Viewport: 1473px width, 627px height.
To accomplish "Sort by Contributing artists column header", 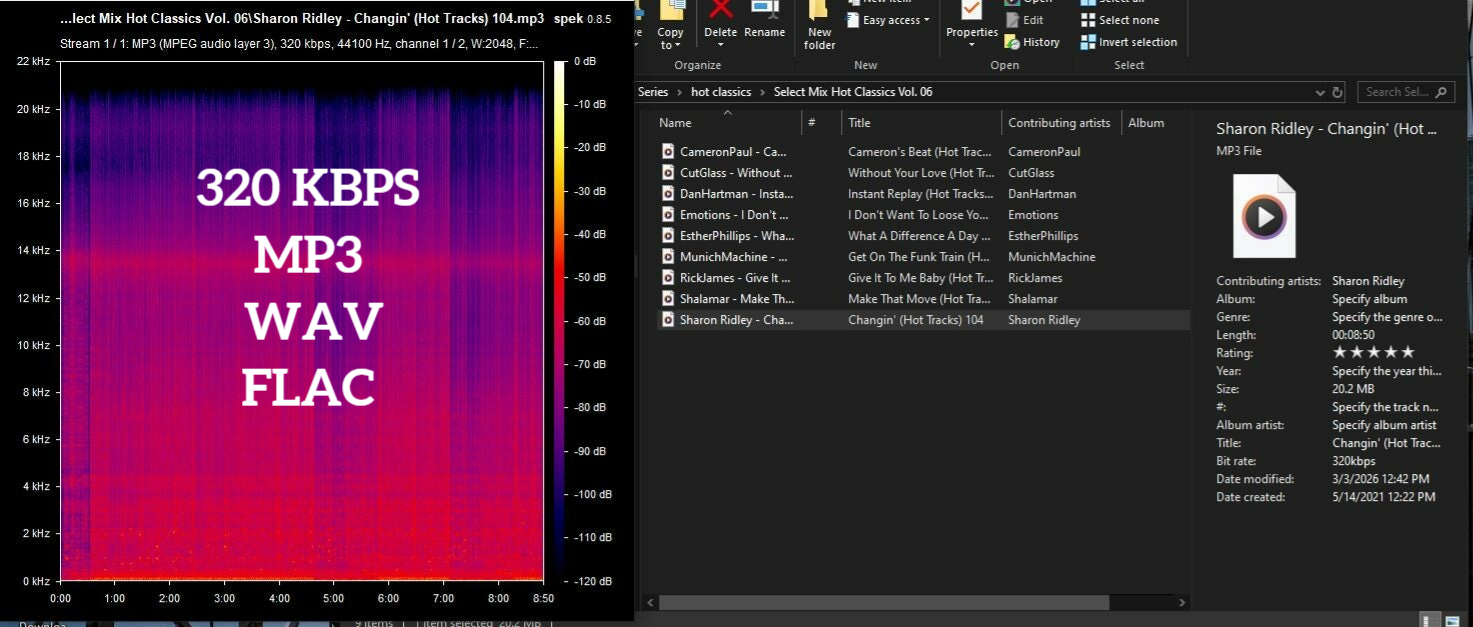I will coord(1058,123).
